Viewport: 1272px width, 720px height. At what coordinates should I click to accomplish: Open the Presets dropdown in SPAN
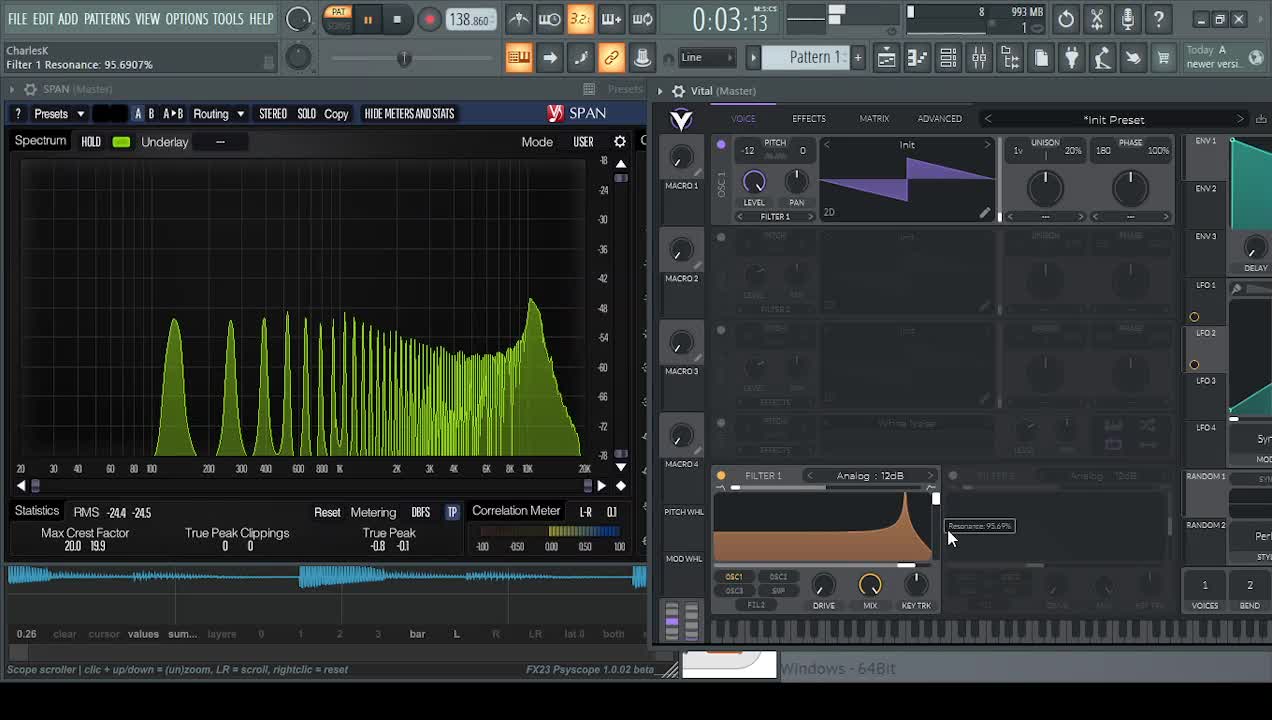point(59,114)
